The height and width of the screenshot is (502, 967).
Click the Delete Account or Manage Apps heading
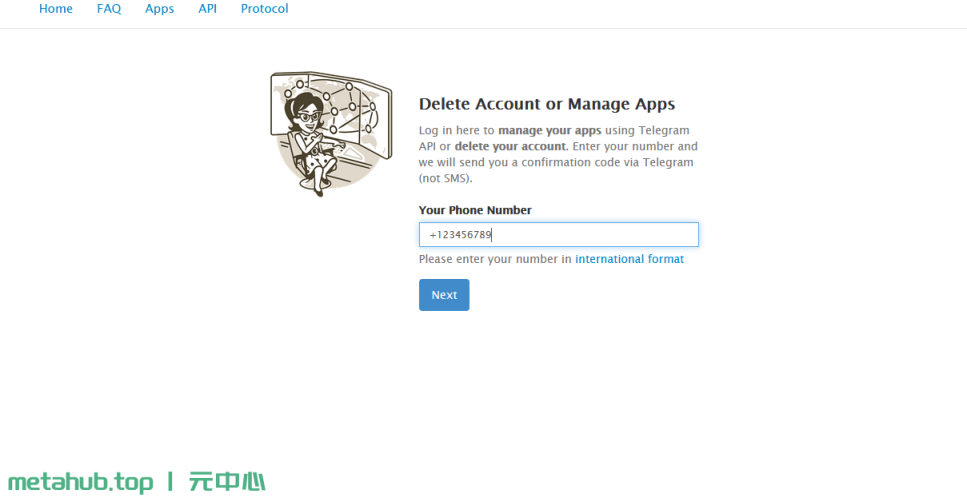point(547,104)
